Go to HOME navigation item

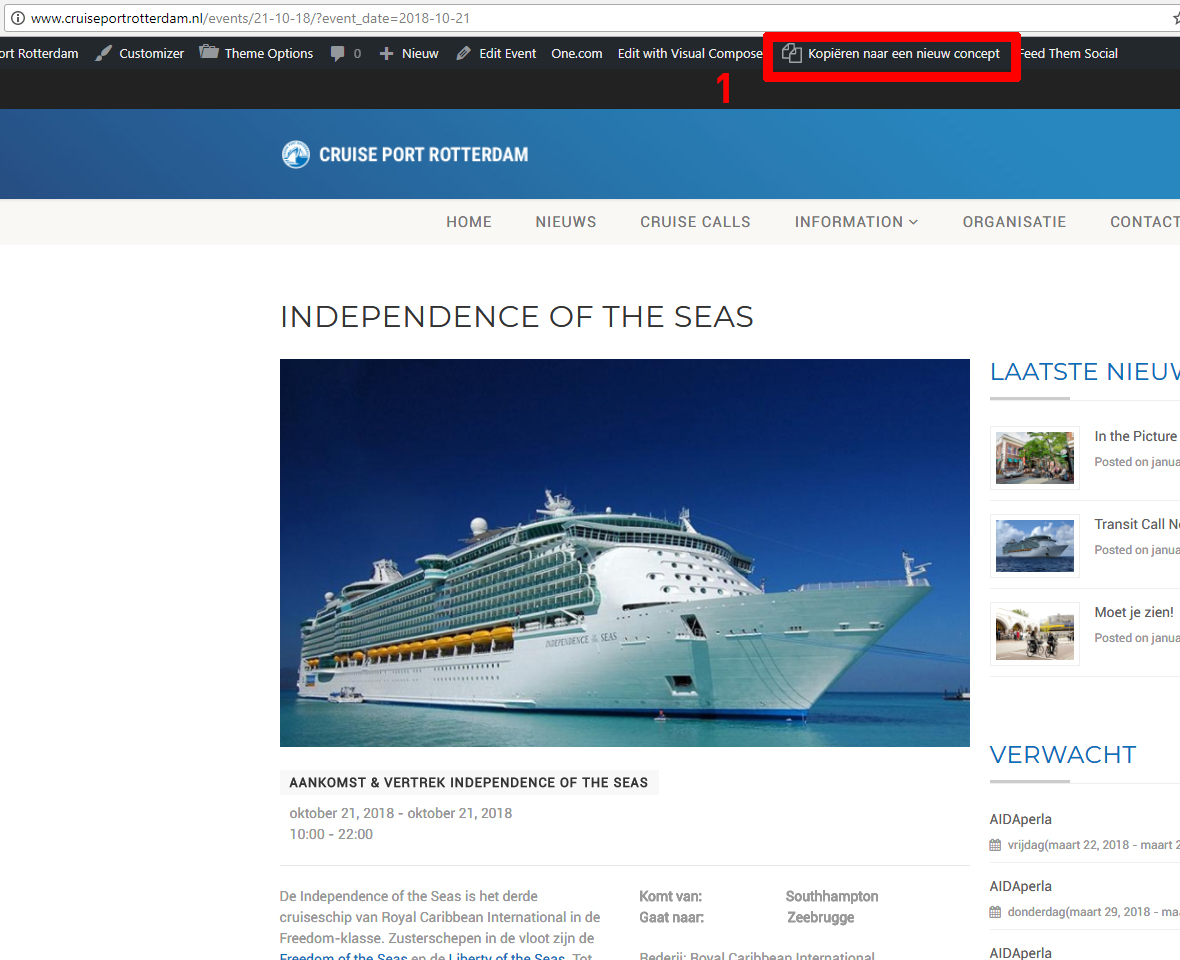469,222
